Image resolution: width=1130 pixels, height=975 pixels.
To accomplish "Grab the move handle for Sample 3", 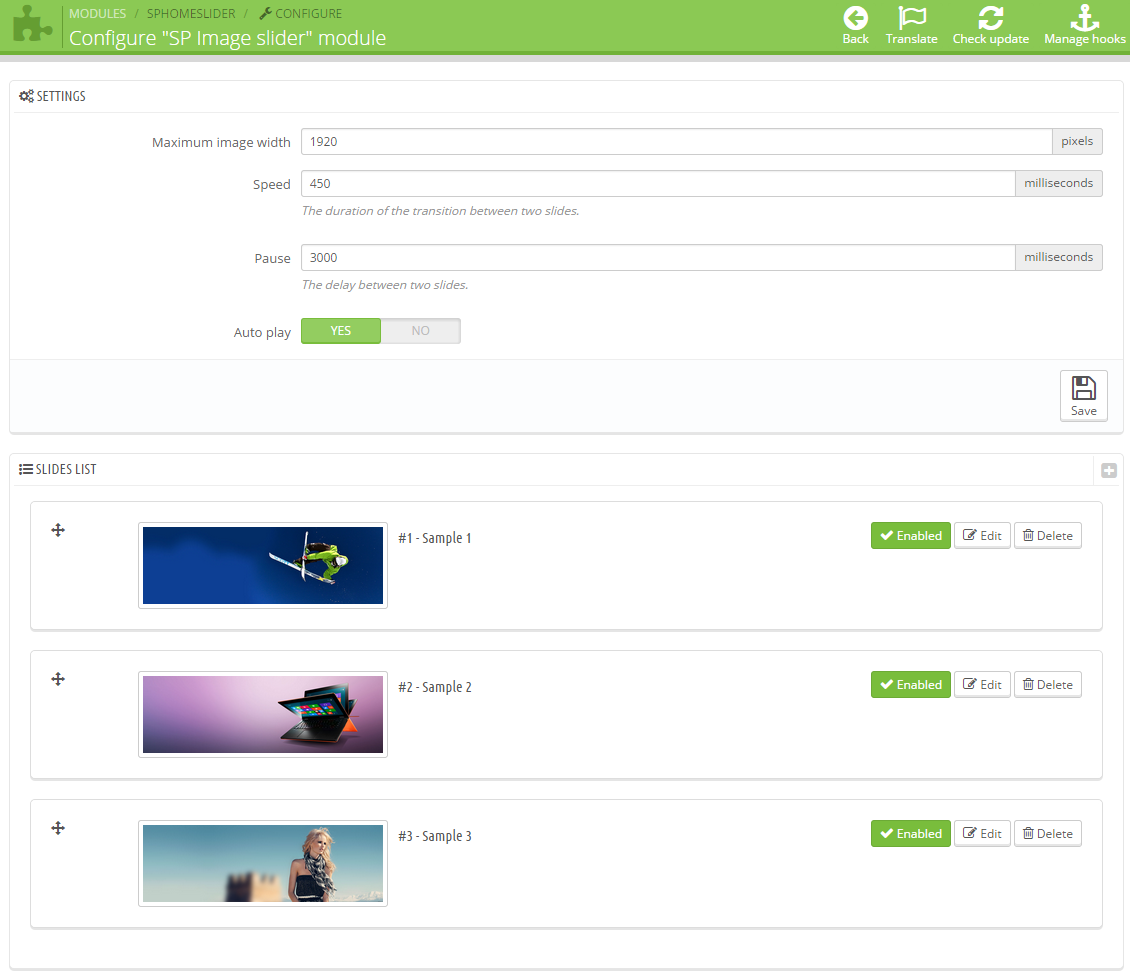I will 58,828.
